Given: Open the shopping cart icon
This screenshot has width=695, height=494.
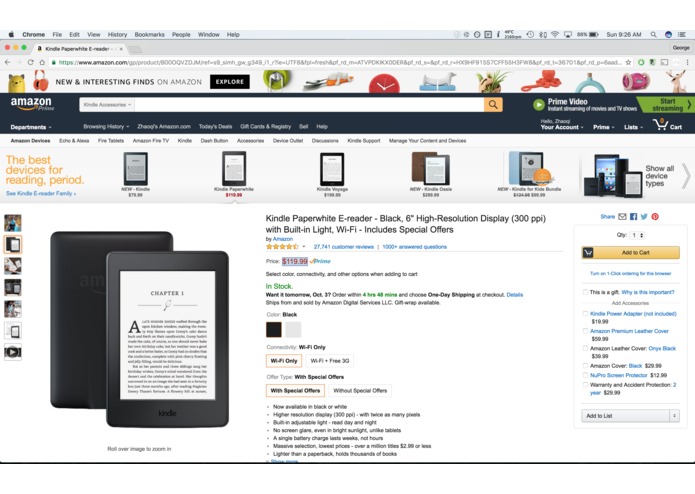Looking at the screenshot, I should pyautogui.click(x=660, y=124).
